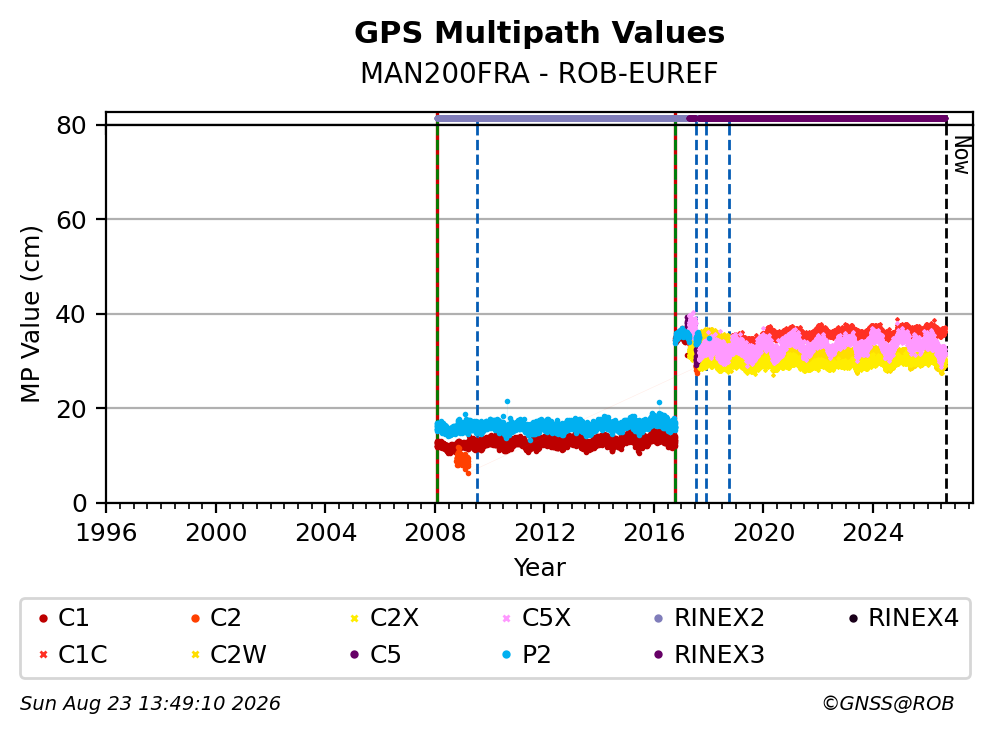Click the MP Value (cm) axis label

coord(30,314)
